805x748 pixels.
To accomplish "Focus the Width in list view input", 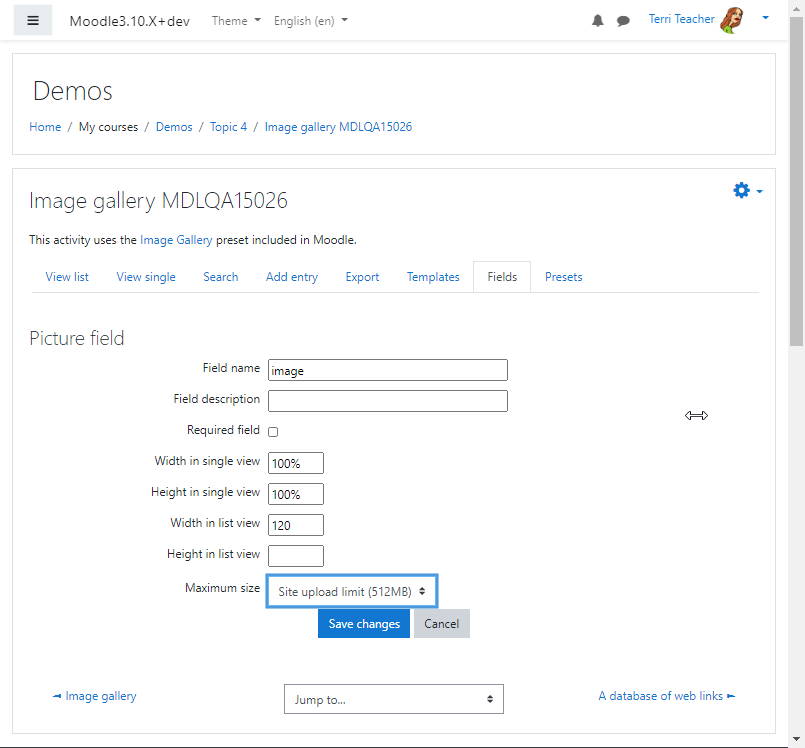I will click(296, 525).
